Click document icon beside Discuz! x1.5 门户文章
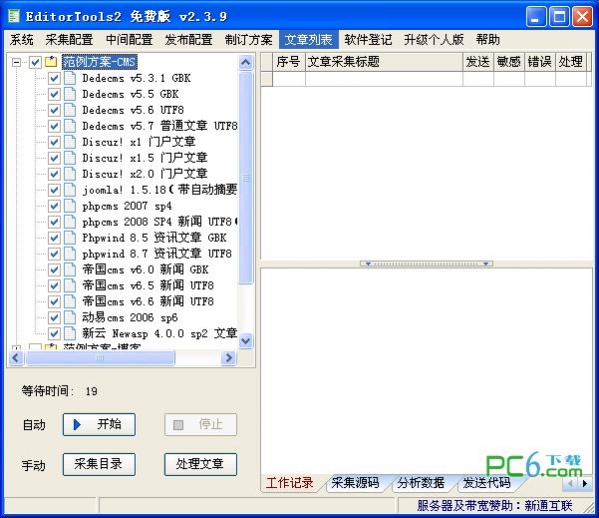 tap(70, 158)
